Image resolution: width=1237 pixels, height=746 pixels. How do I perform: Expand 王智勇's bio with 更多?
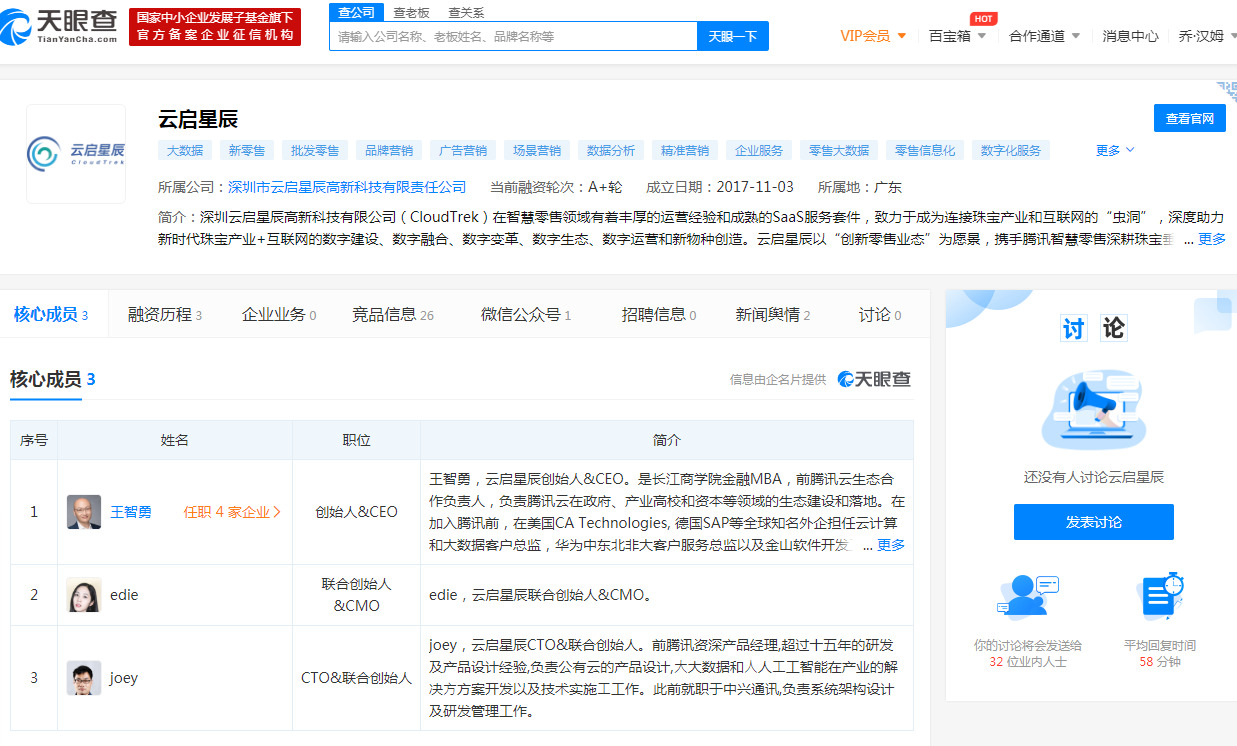891,545
